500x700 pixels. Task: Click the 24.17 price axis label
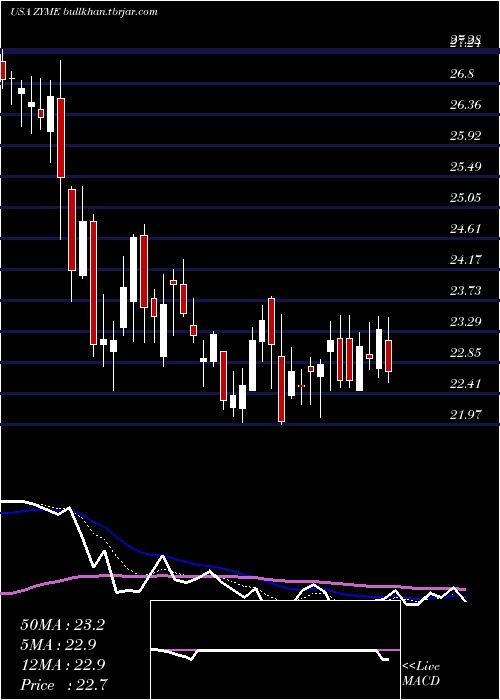point(465,260)
